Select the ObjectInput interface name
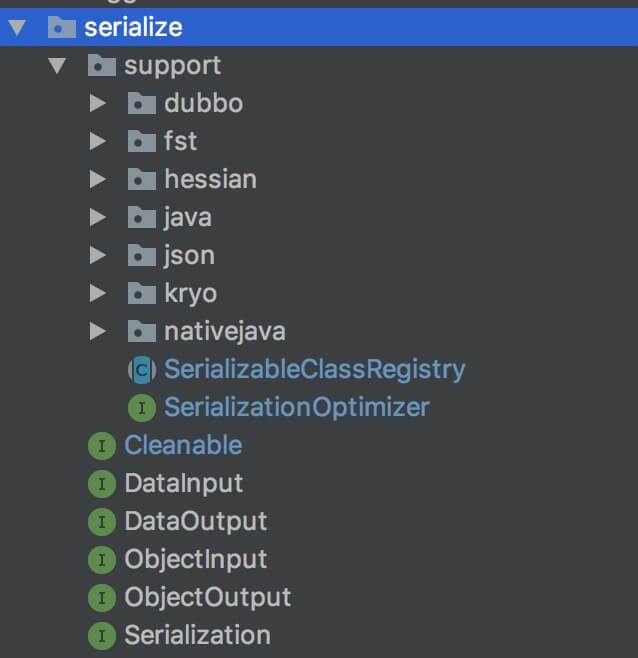638x658 pixels. (x=195, y=560)
